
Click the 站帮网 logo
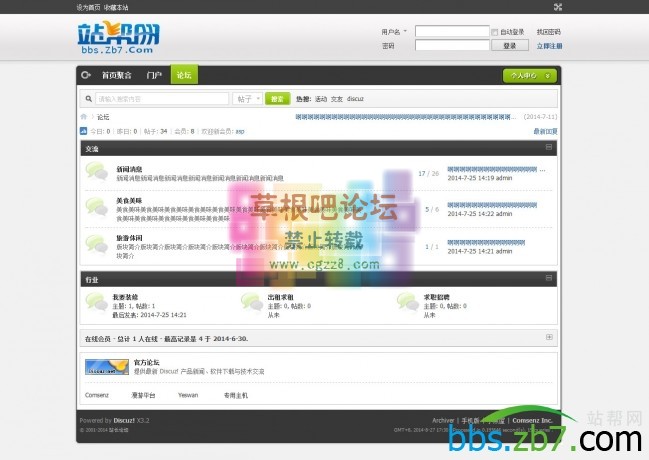pos(118,37)
